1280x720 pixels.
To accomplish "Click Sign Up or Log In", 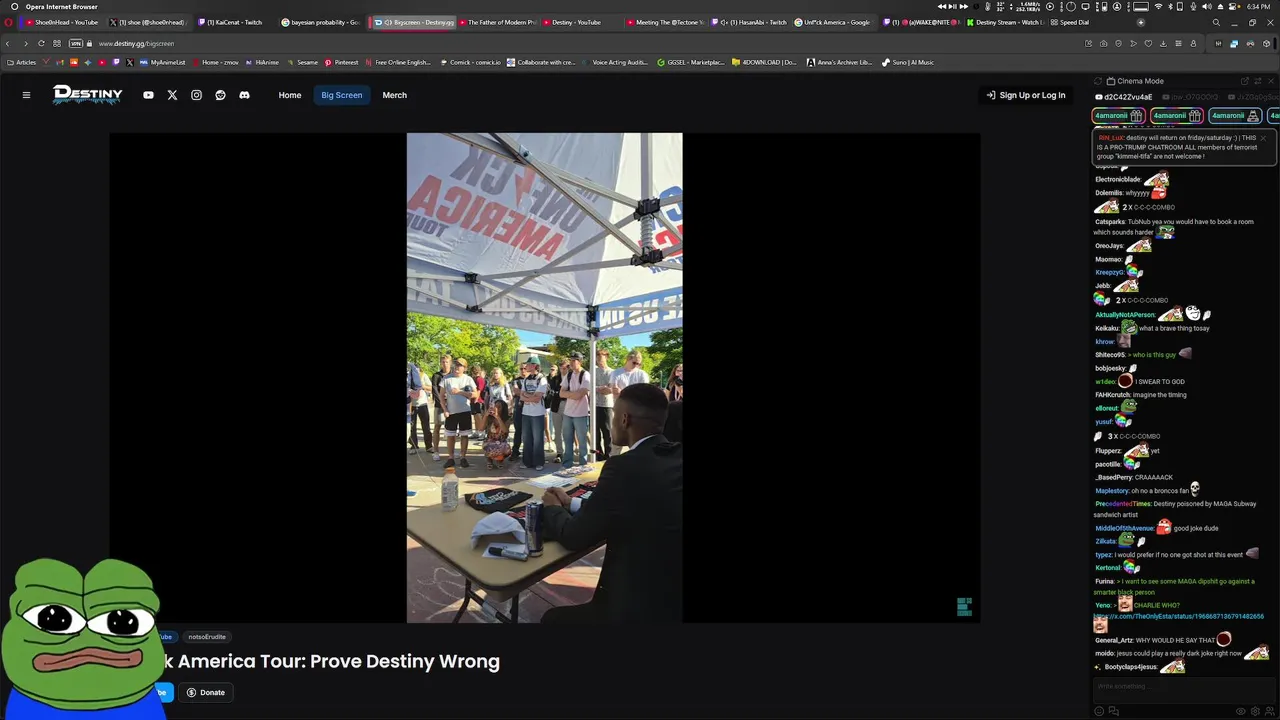I will tap(1026, 95).
